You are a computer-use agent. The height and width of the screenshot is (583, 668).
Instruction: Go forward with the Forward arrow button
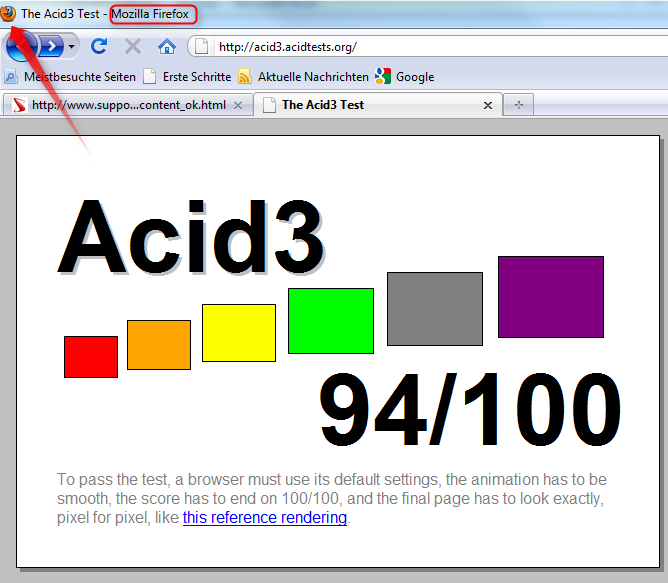click(52, 46)
